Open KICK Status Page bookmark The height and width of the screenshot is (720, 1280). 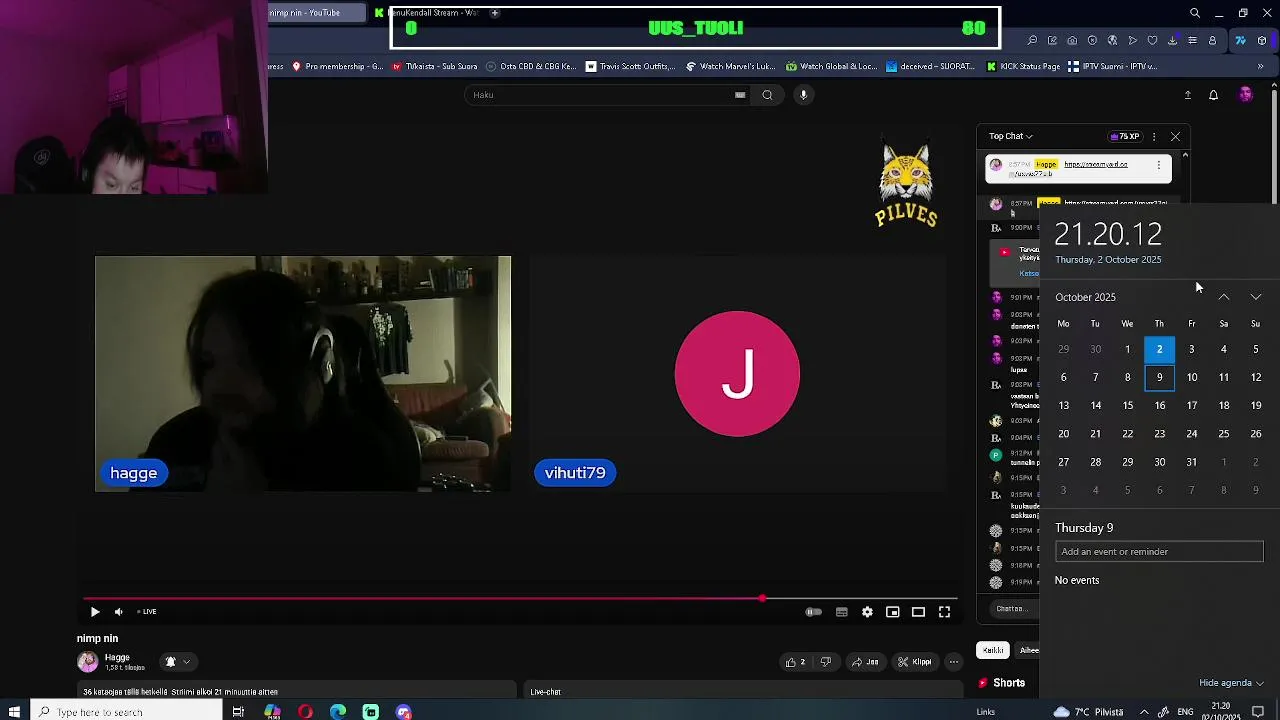pyautogui.click(x=1023, y=66)
